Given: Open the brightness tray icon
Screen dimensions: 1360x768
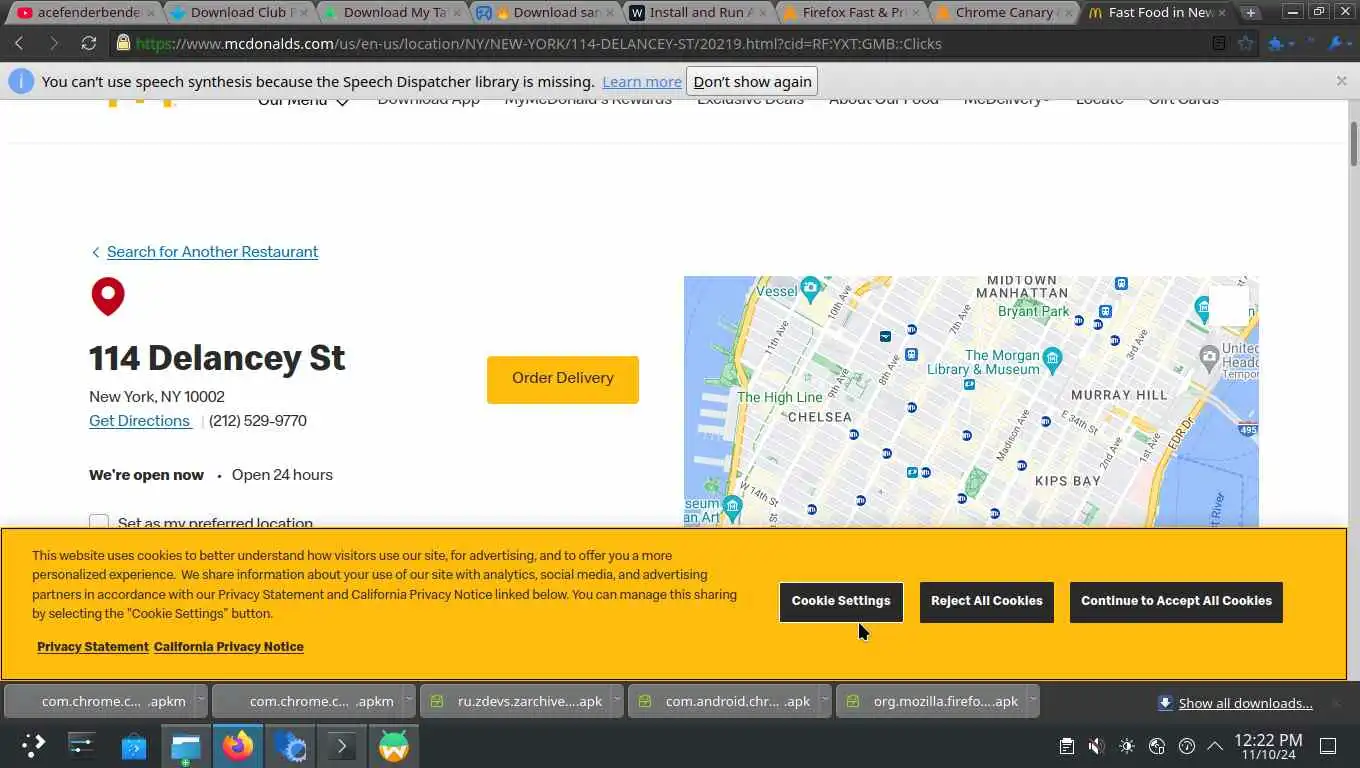Looking at the screenshot, I should click(x=1127, y=746).
